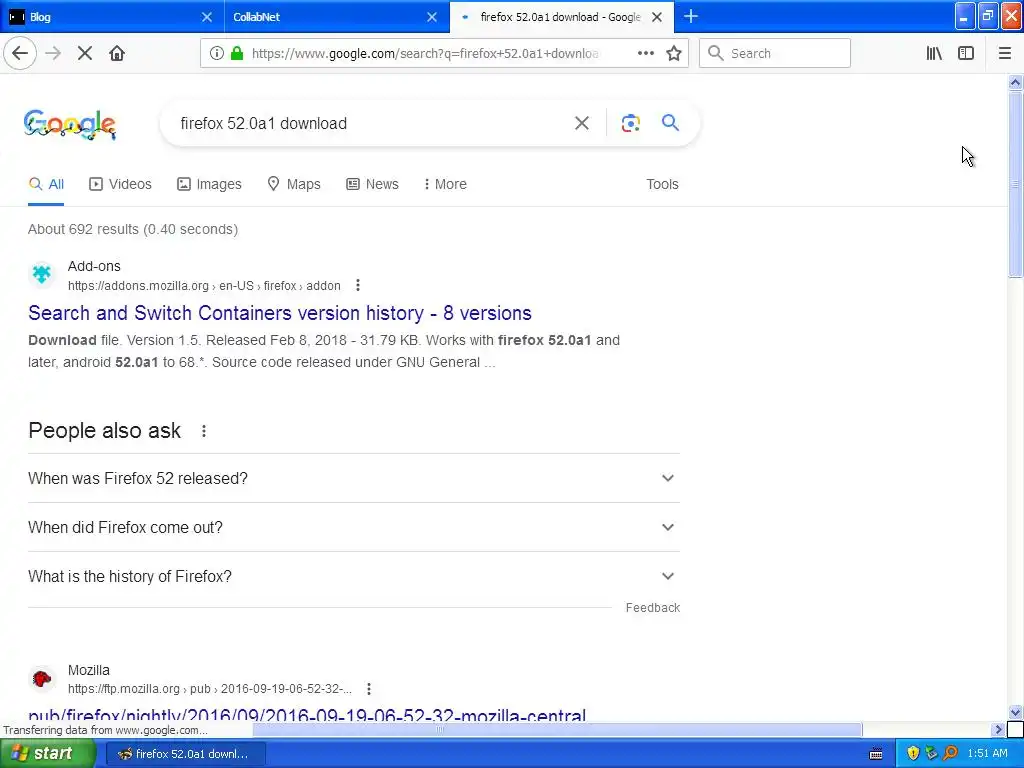Viewport: 1024px width, 768px height.
Task: Stop loading the page
Action: pos(85,54)
